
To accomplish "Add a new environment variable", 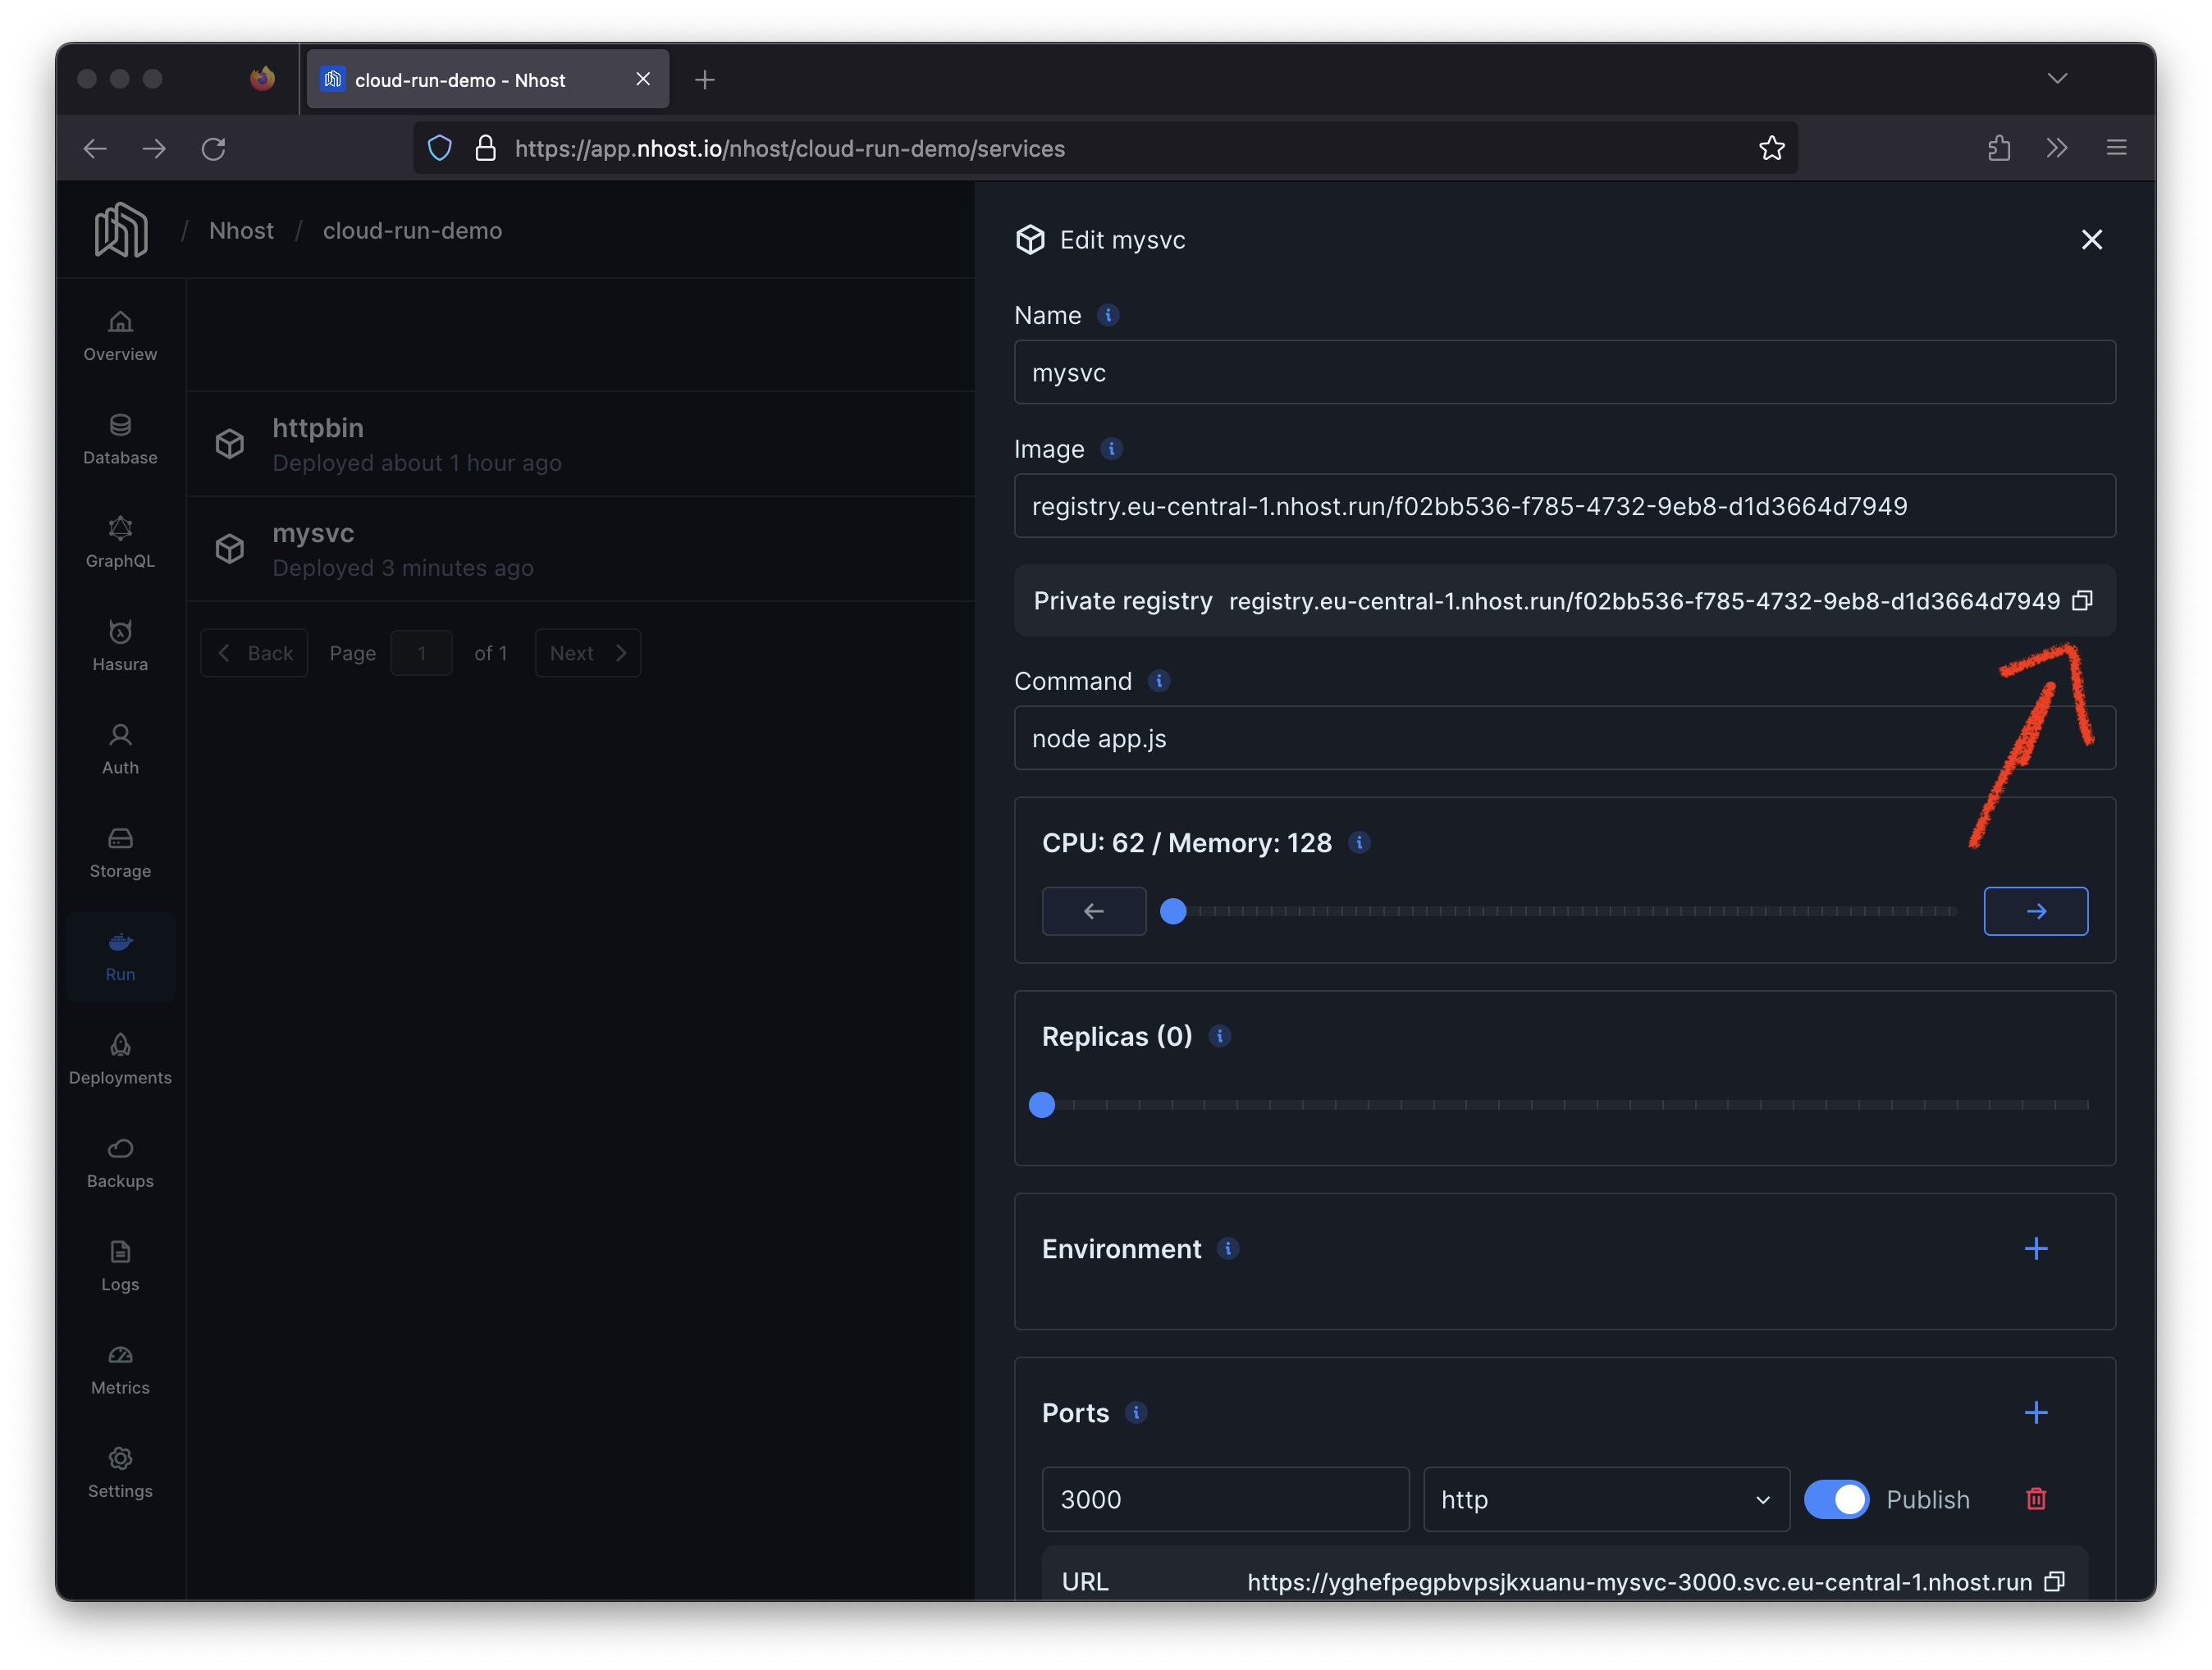I will coord(2035,1248).
